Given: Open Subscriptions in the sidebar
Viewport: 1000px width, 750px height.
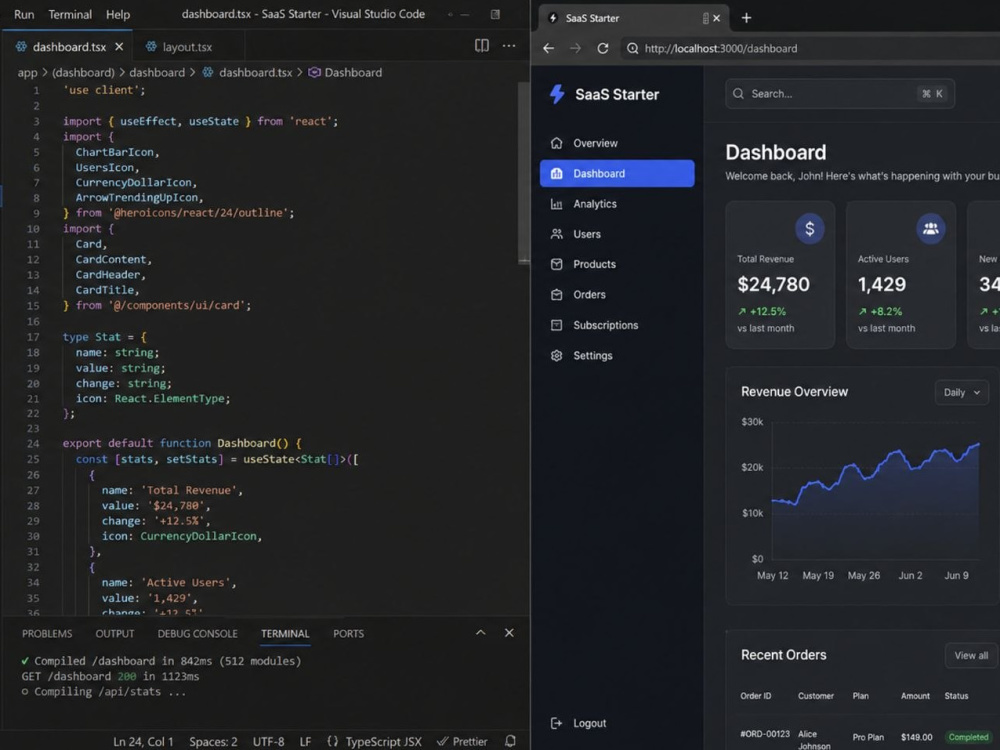Looking at the screenshot, I should tap(617, 325).
